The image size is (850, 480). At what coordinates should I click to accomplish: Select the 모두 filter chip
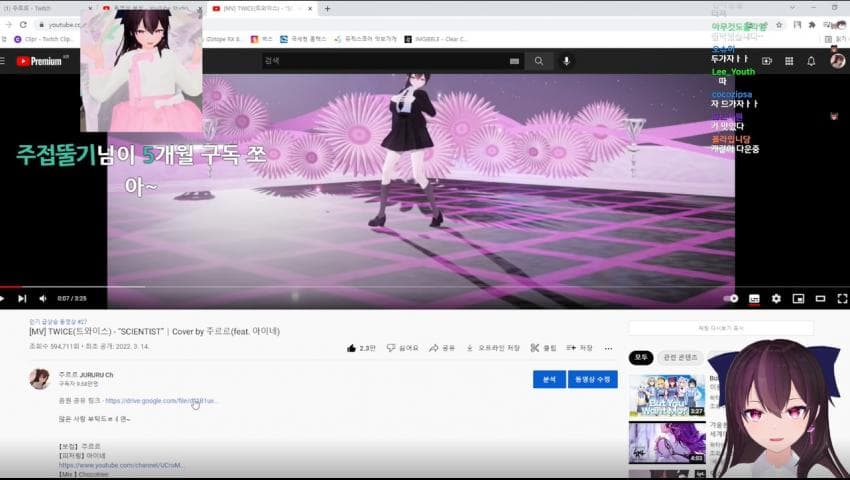(x=641, y=357)
